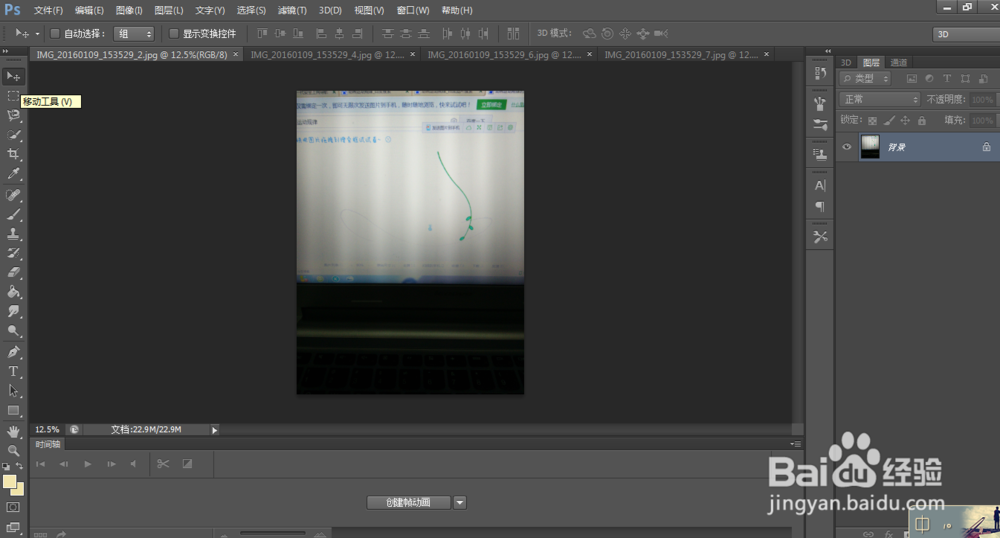Screen dimensions: 1000x538
Task: Toggle lock image pixels brush icon
Action: (x=889, y=120)
